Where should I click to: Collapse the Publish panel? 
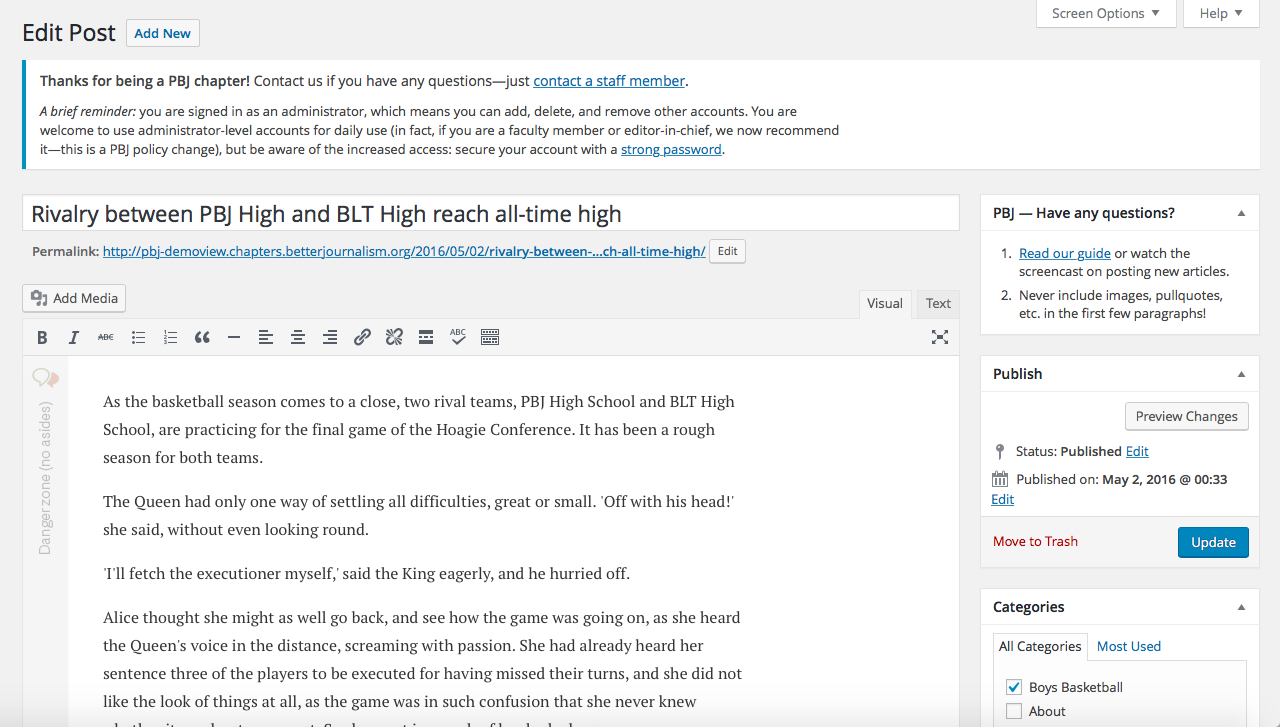(x=1241, y=374)
